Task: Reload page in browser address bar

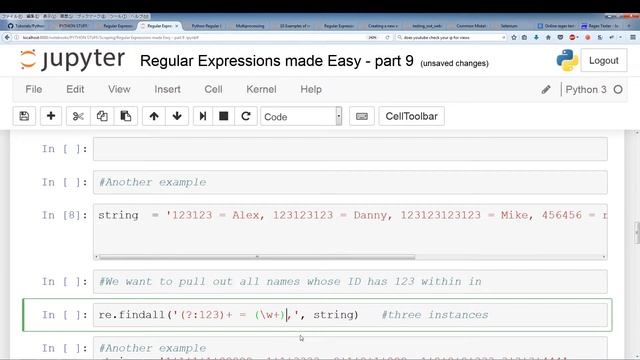Action: tap(387, 37)
